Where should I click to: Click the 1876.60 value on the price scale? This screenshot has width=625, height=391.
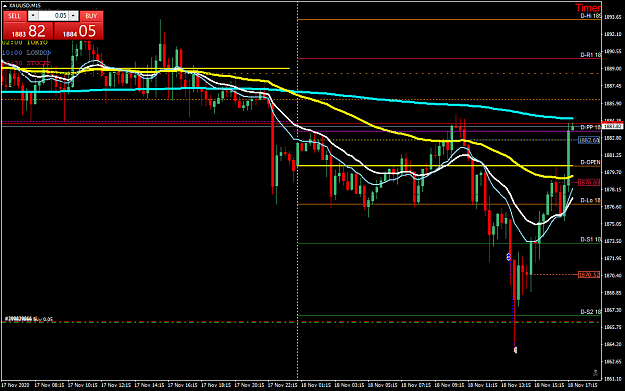pos(613,207)
